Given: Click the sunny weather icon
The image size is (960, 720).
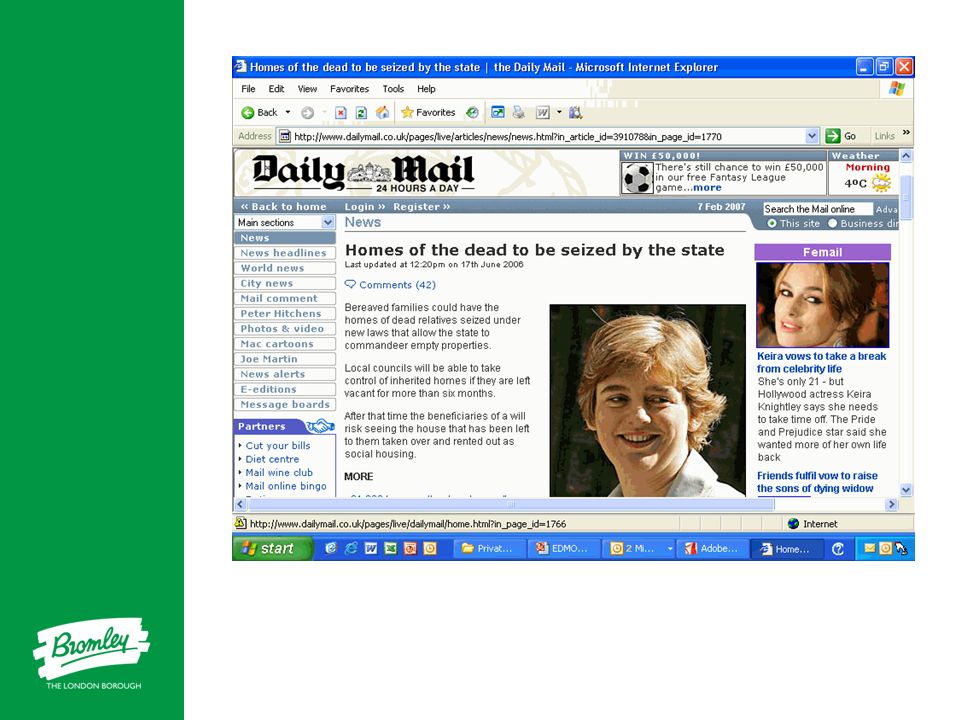Looking at the screenshot, I should coord(881,182).
